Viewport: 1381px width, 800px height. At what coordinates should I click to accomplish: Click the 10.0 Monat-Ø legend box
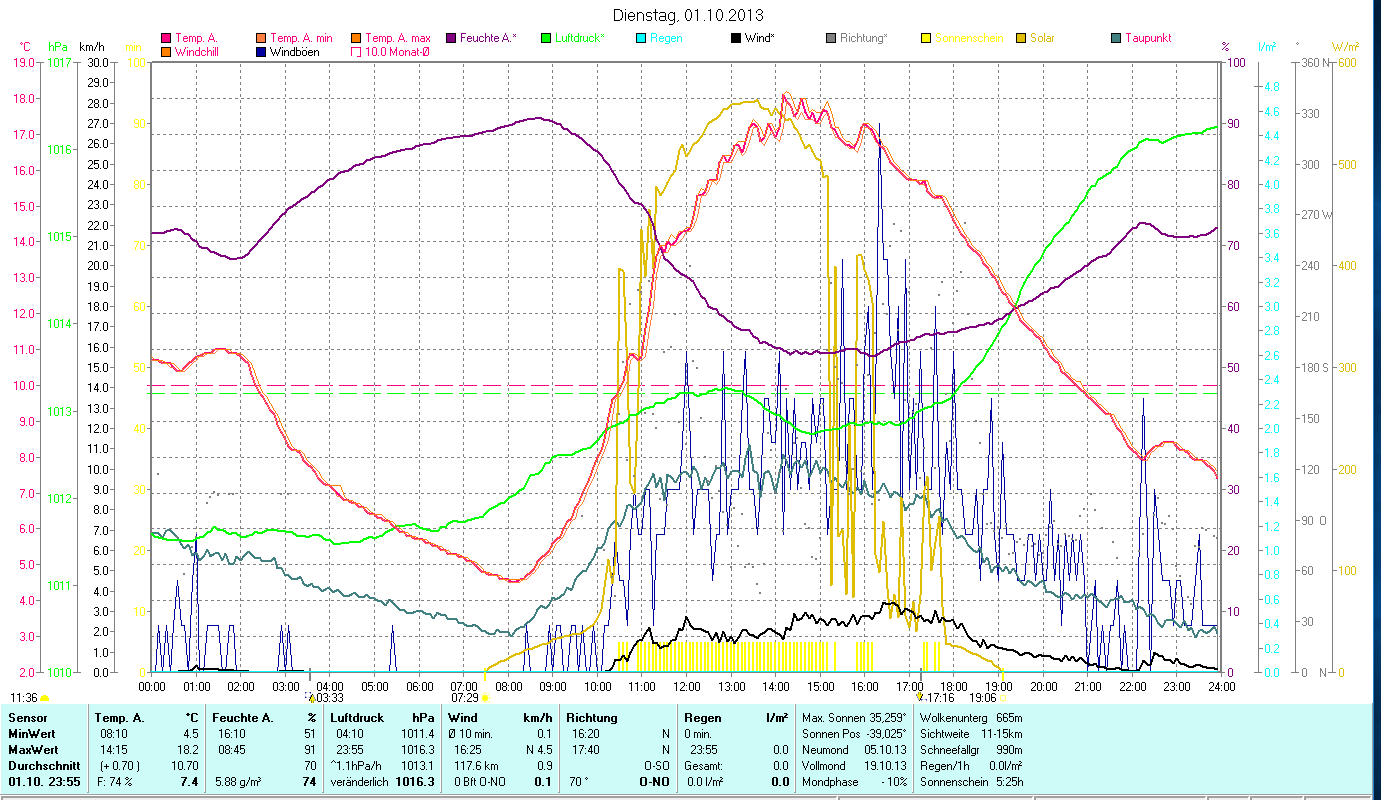(355, 51)
